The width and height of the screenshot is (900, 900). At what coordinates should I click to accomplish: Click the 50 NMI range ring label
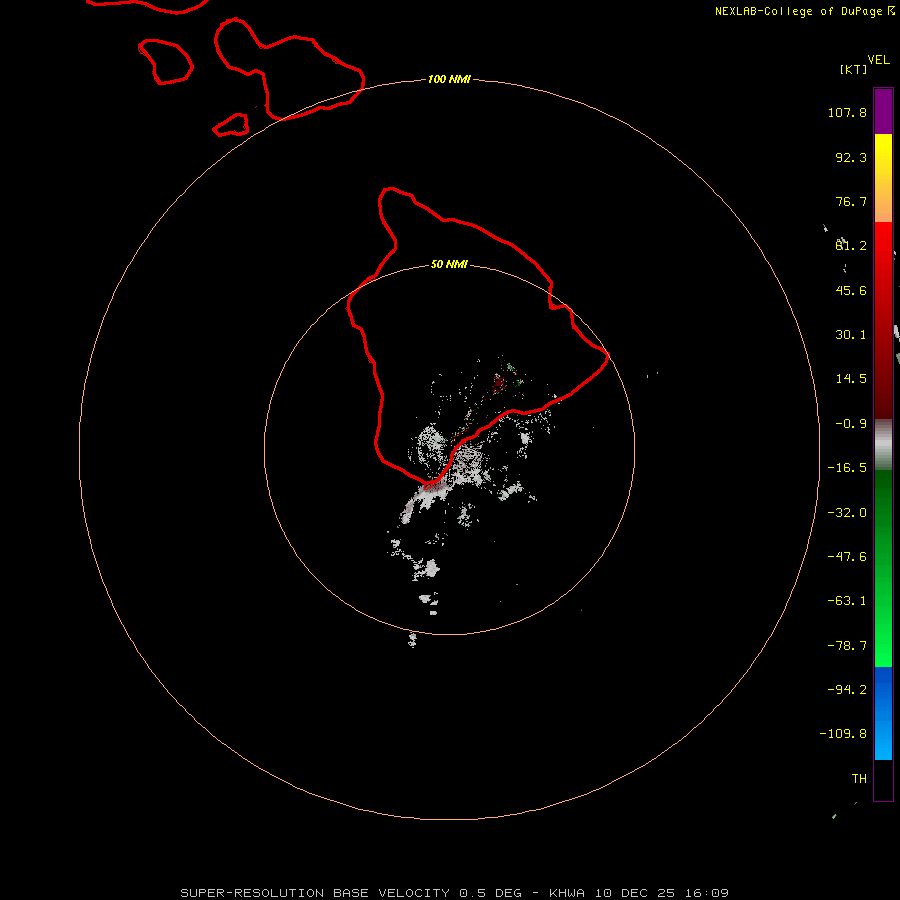click(x=449, y=264)
